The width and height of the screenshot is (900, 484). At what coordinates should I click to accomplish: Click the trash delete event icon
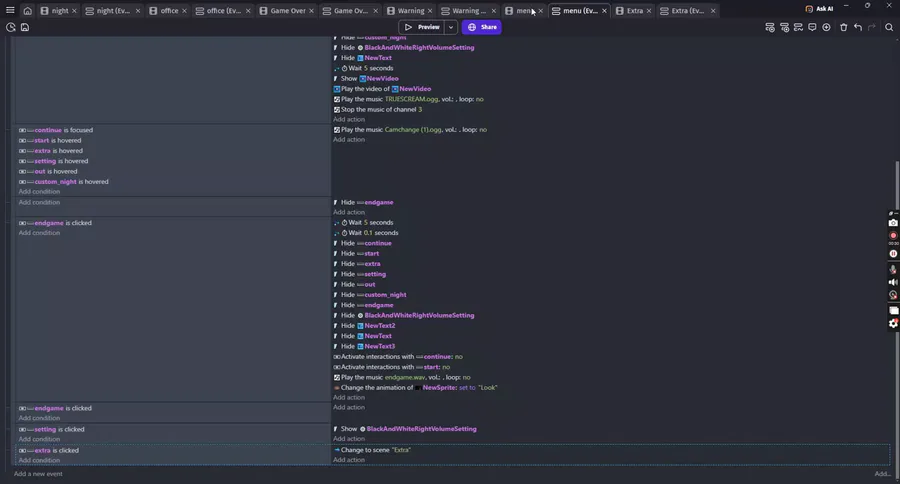(x=843, y=27)
